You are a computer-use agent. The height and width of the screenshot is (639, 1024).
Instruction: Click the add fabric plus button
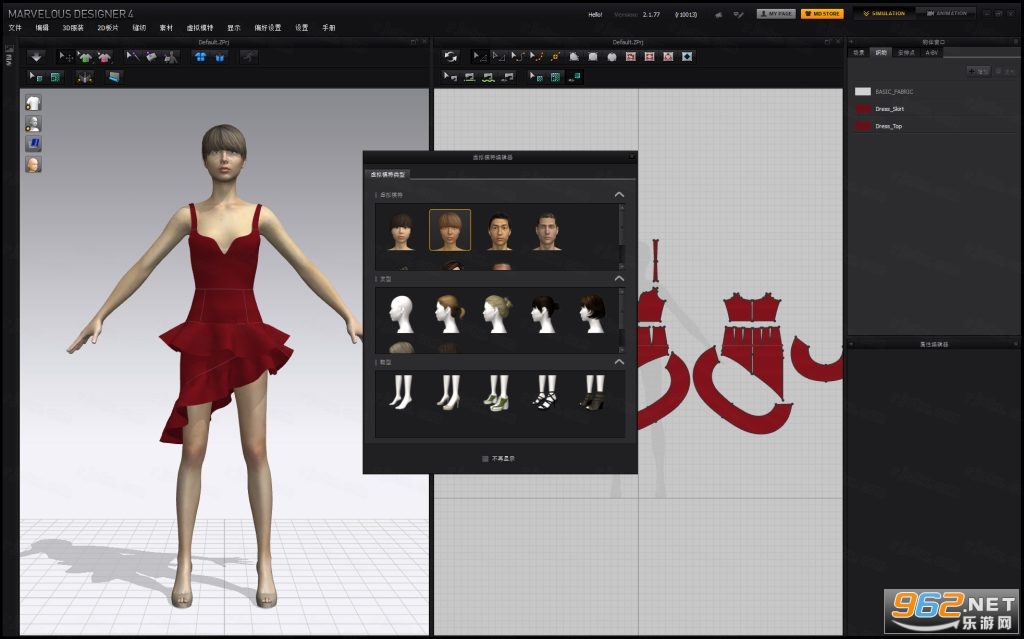point(978,71)
